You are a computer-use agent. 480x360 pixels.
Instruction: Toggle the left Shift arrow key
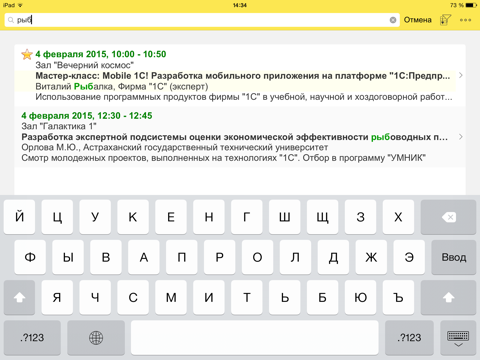(x=19, y=297)
